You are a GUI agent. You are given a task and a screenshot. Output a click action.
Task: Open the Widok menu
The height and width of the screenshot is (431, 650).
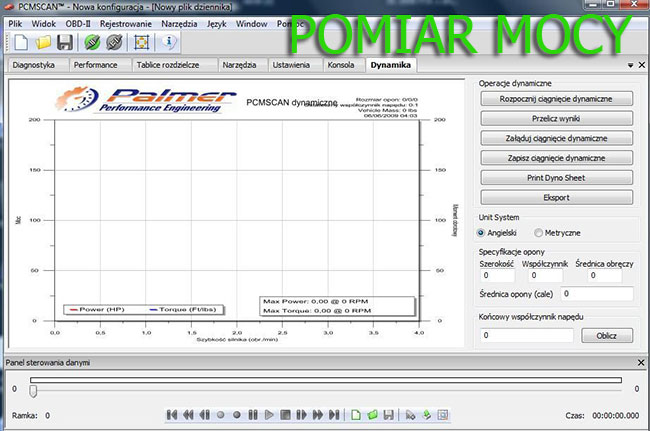click(44, 24)
